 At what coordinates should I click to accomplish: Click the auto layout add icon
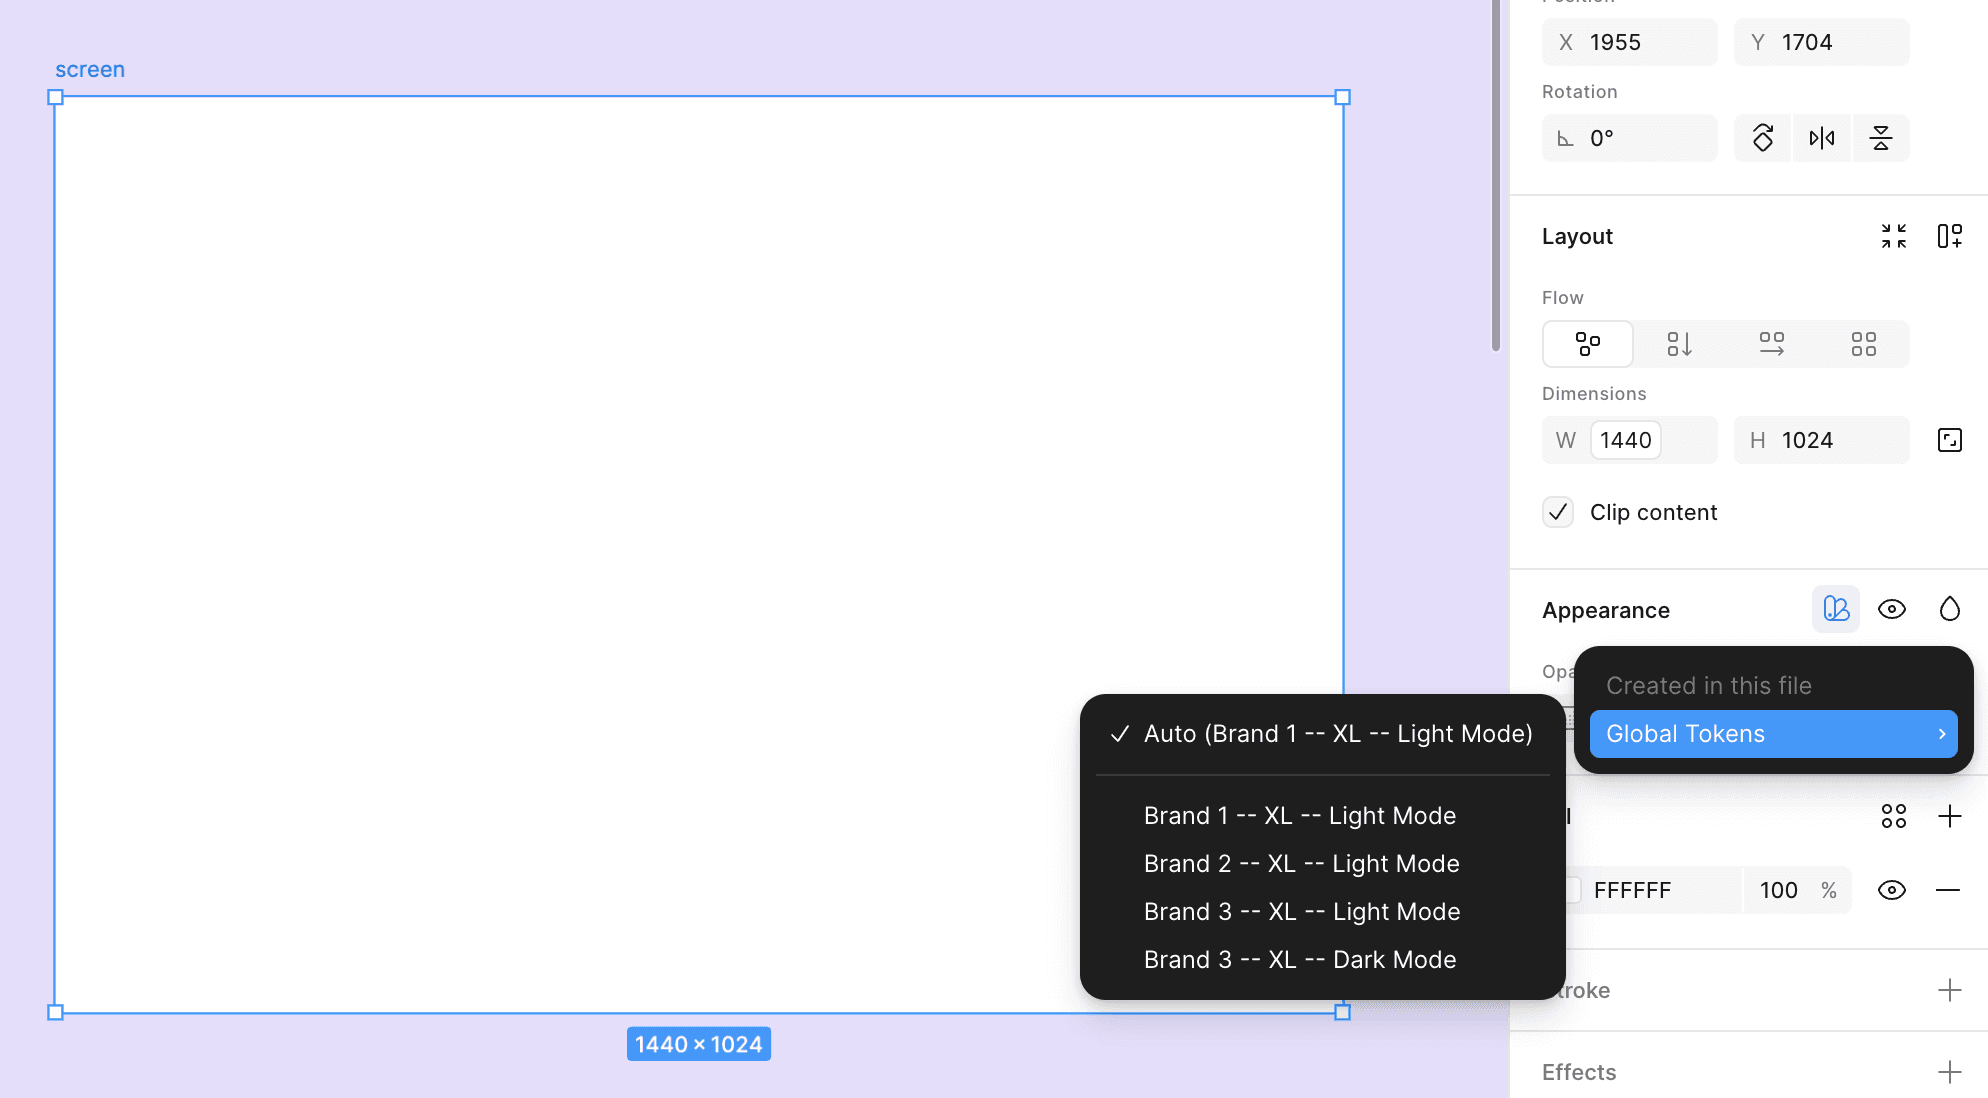point(1949,236)
